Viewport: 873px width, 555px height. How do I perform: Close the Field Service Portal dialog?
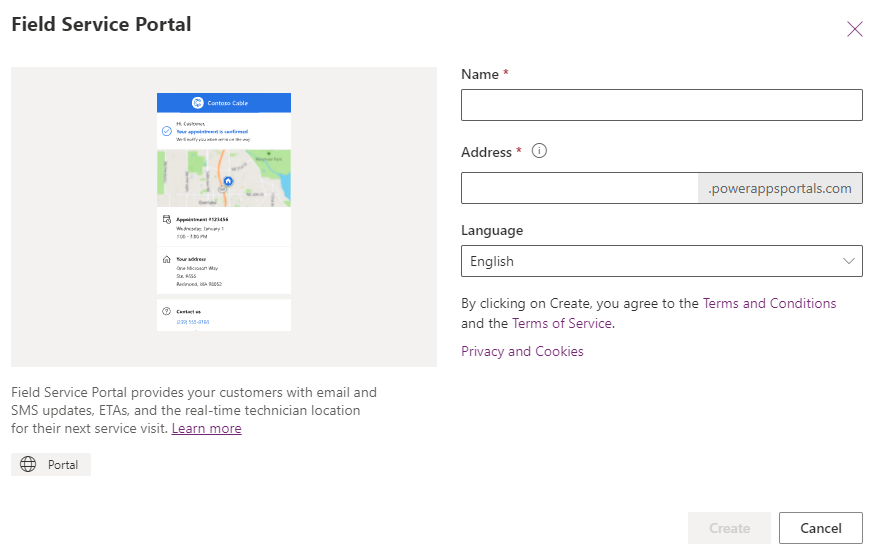click(855, 29)
